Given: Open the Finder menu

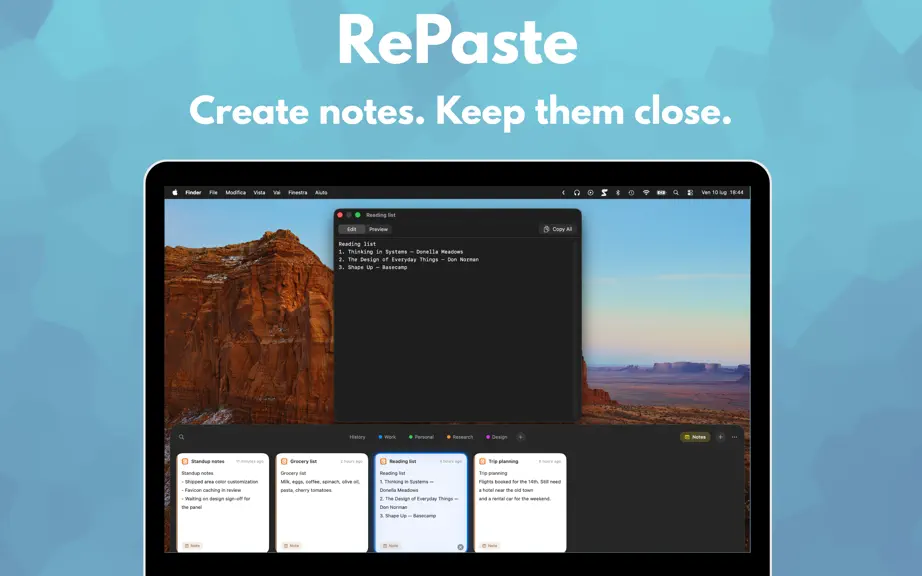Looking at the screenshot, I should tap(193, 192).
